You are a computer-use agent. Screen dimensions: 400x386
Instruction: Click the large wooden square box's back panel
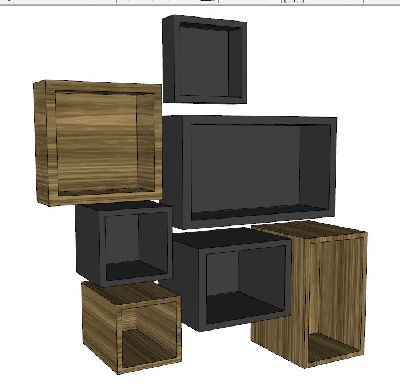point(97,142)
